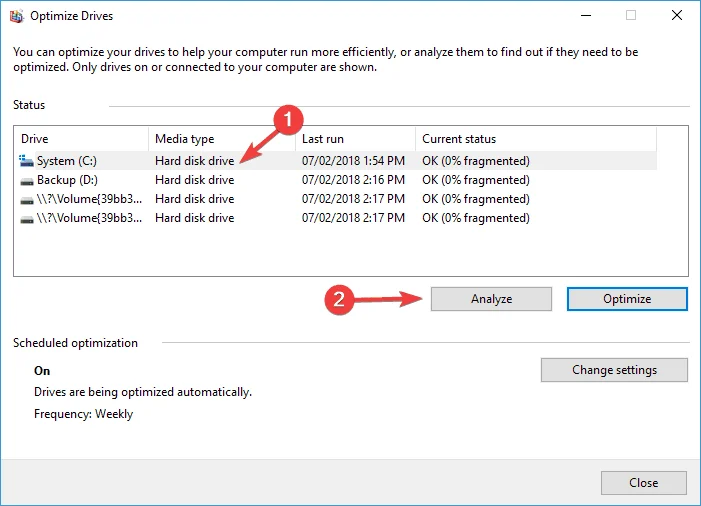Viewport: 701px width, 506px height.
Task: Select the System (C:) drive name
Action: click(x=67, y=161)
